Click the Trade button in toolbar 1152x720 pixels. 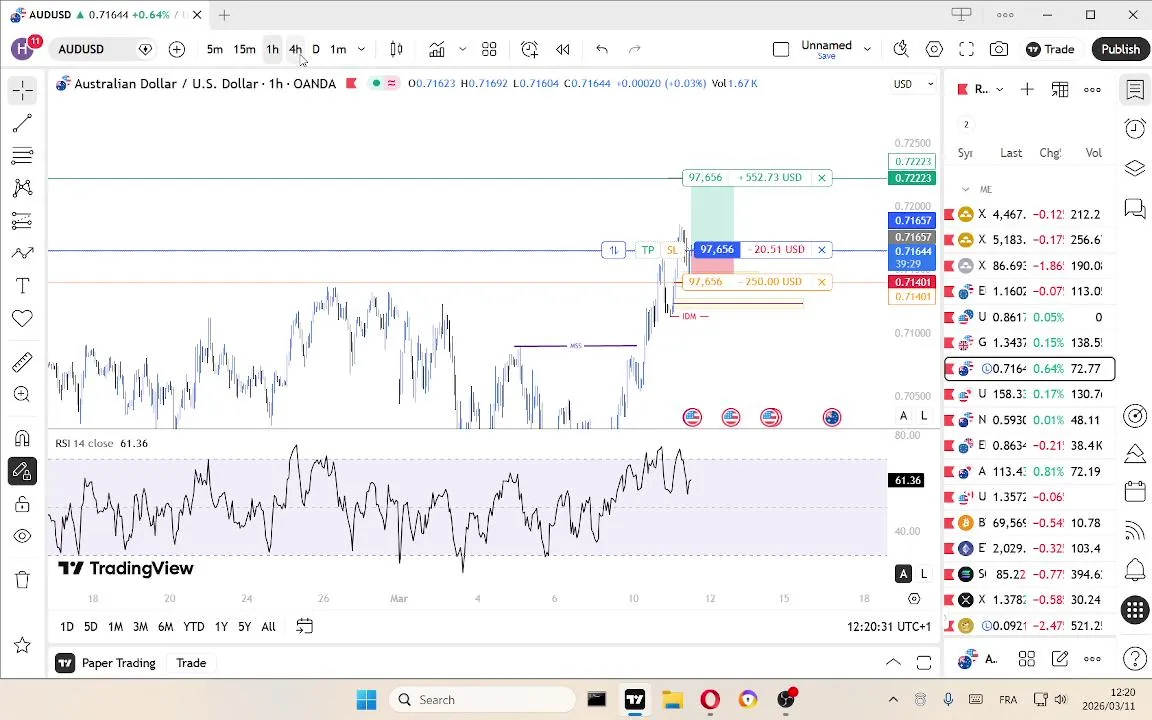(x=1051, y=49)
